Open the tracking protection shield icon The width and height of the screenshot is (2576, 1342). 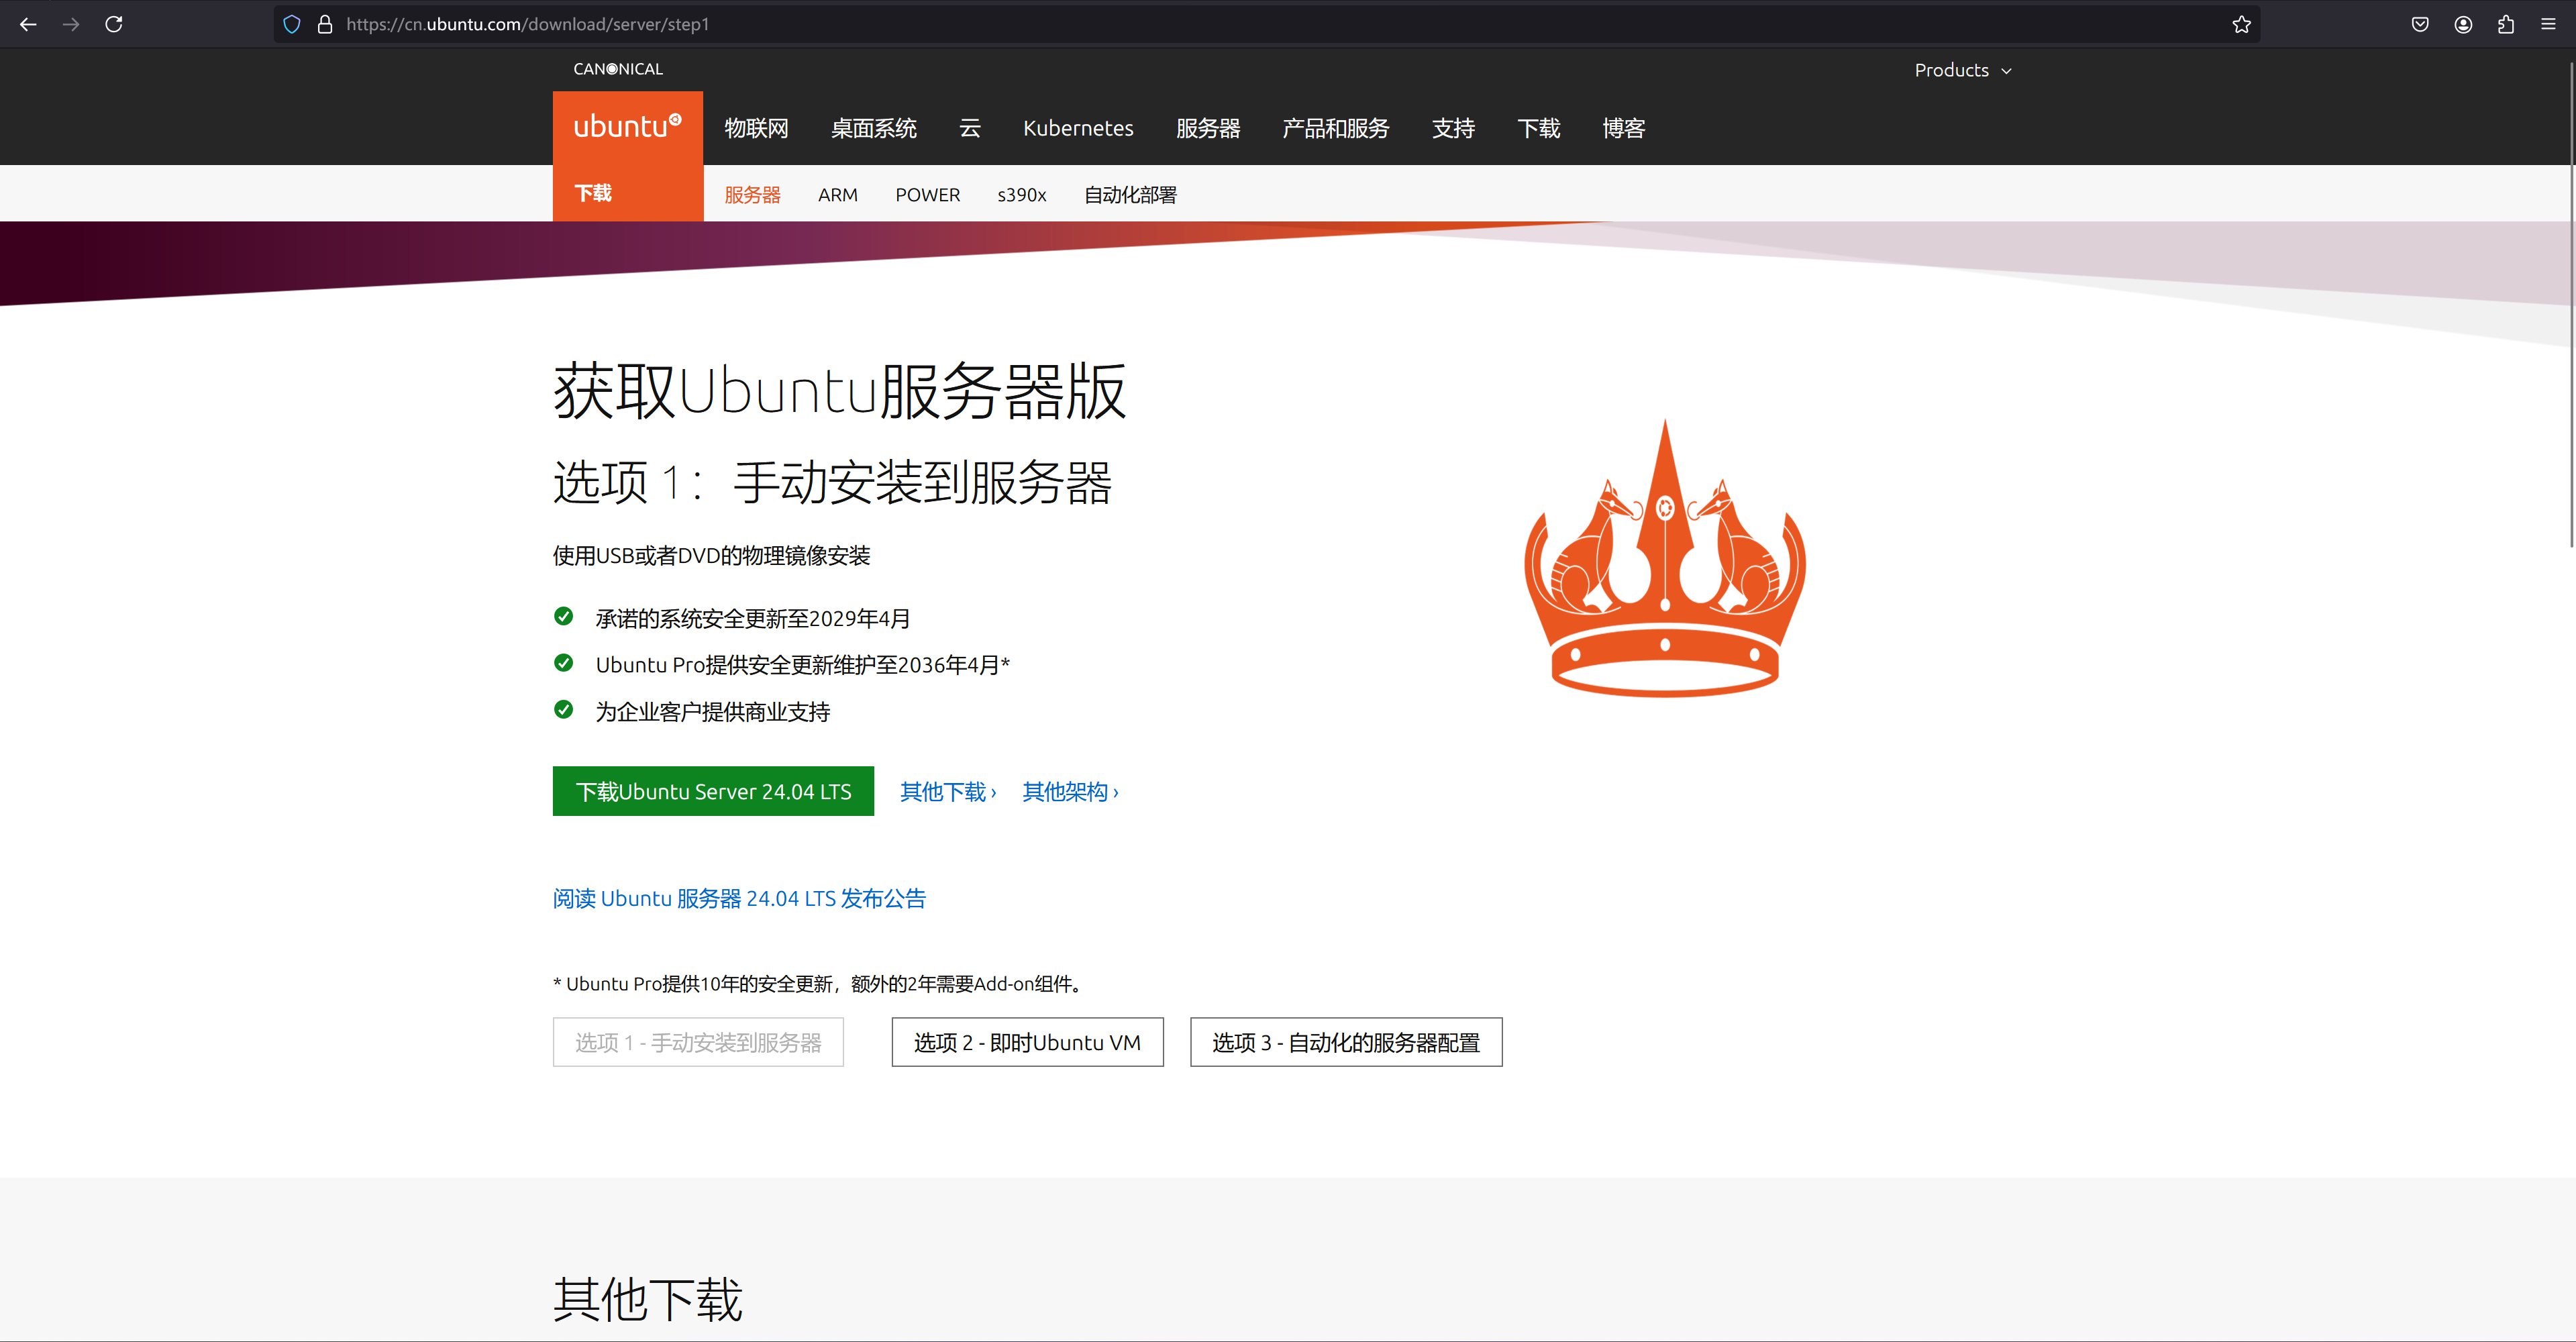pos(292,24)
